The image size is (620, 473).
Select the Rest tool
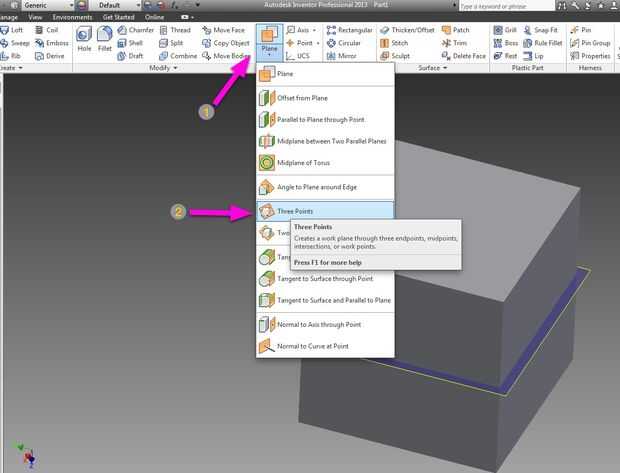coord(505,56)
